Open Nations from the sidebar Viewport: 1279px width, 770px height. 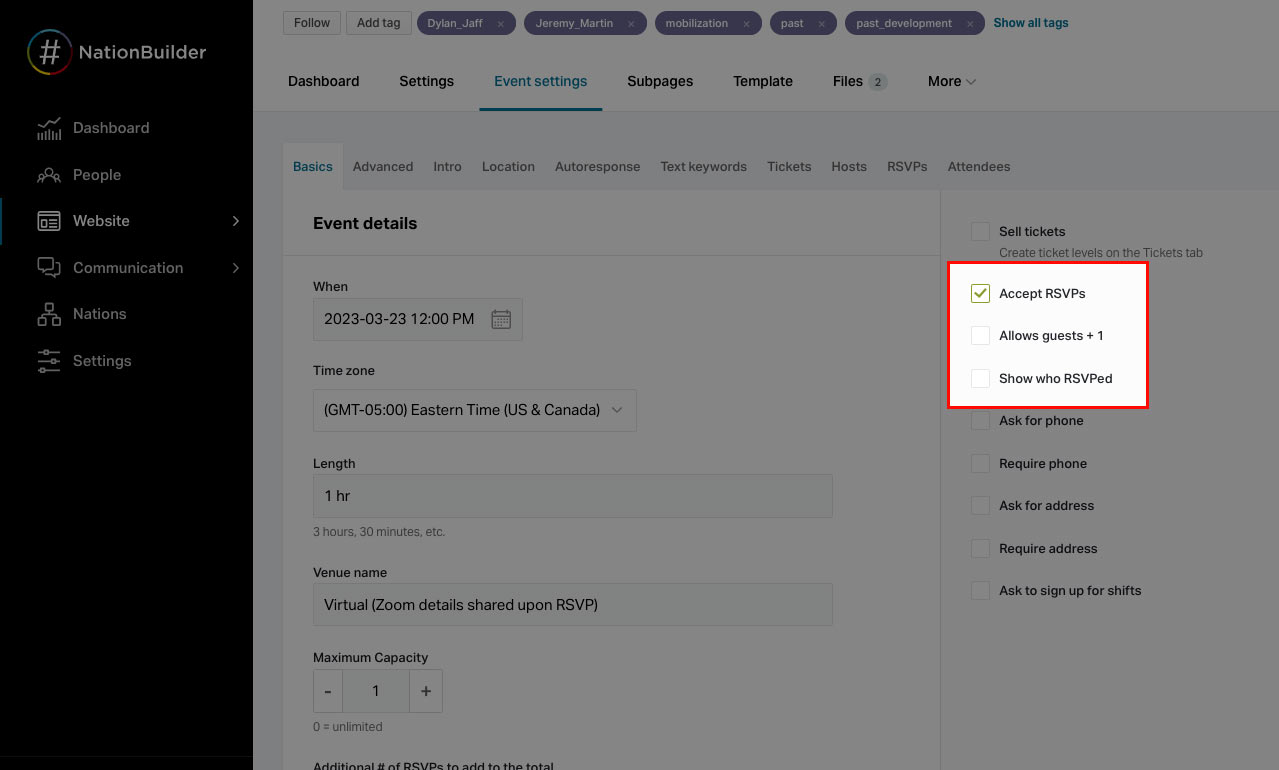tap(100, 313)
